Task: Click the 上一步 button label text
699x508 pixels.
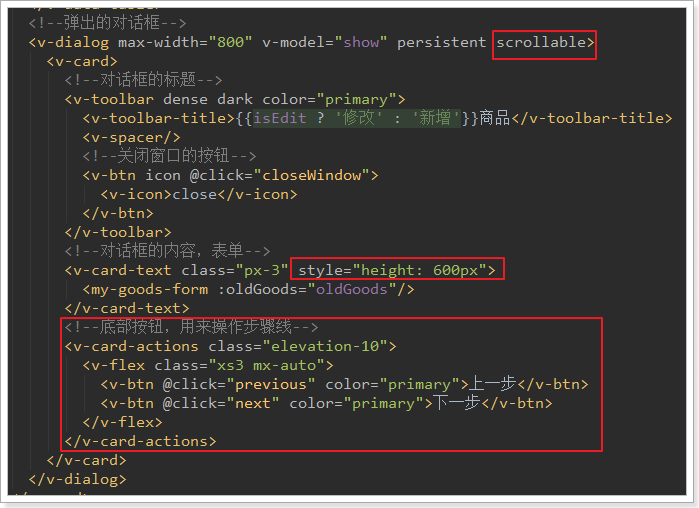Action: pyautogui.click(x=492, y=384)
